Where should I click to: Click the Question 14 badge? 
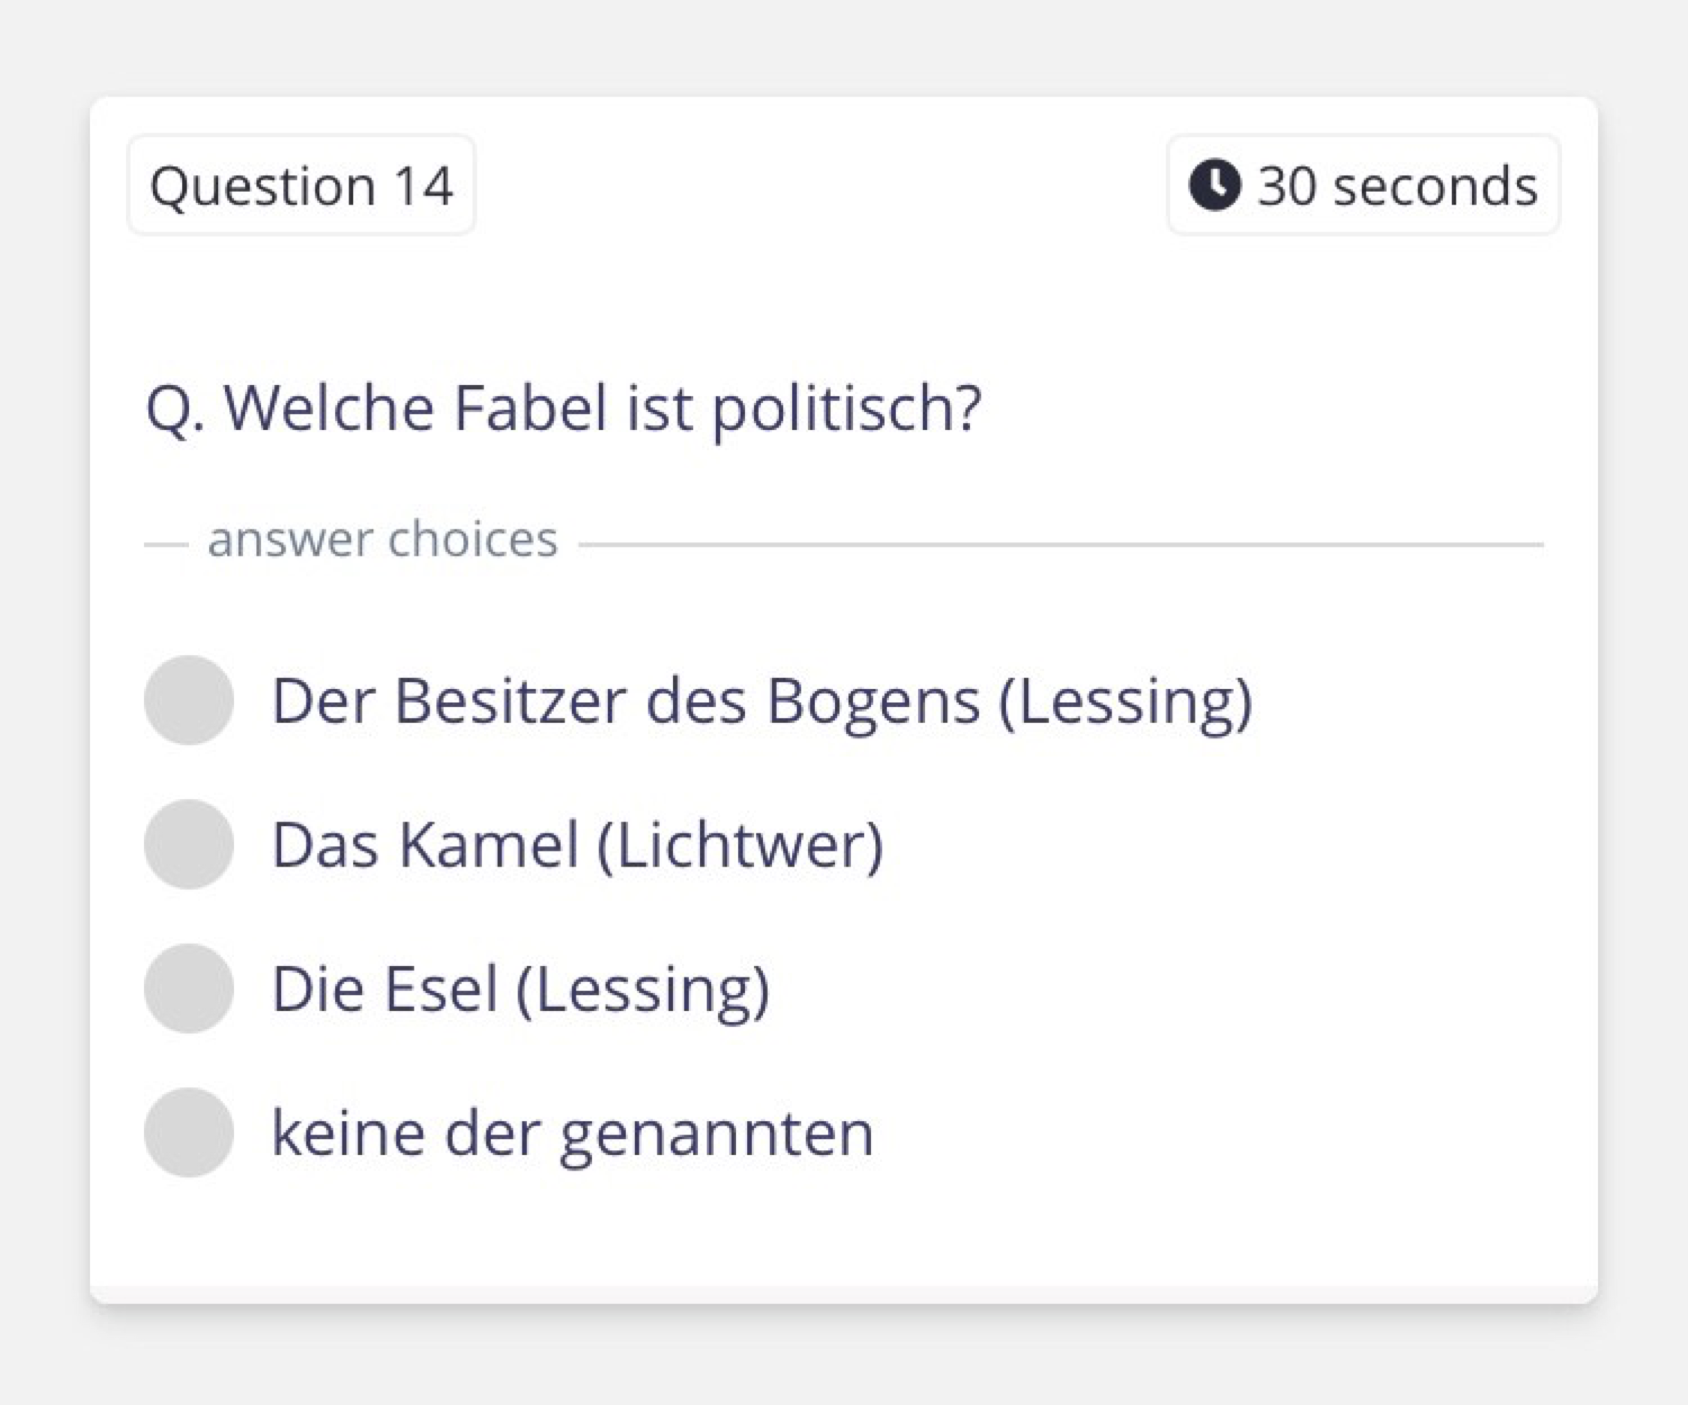(x=301, y=185)
